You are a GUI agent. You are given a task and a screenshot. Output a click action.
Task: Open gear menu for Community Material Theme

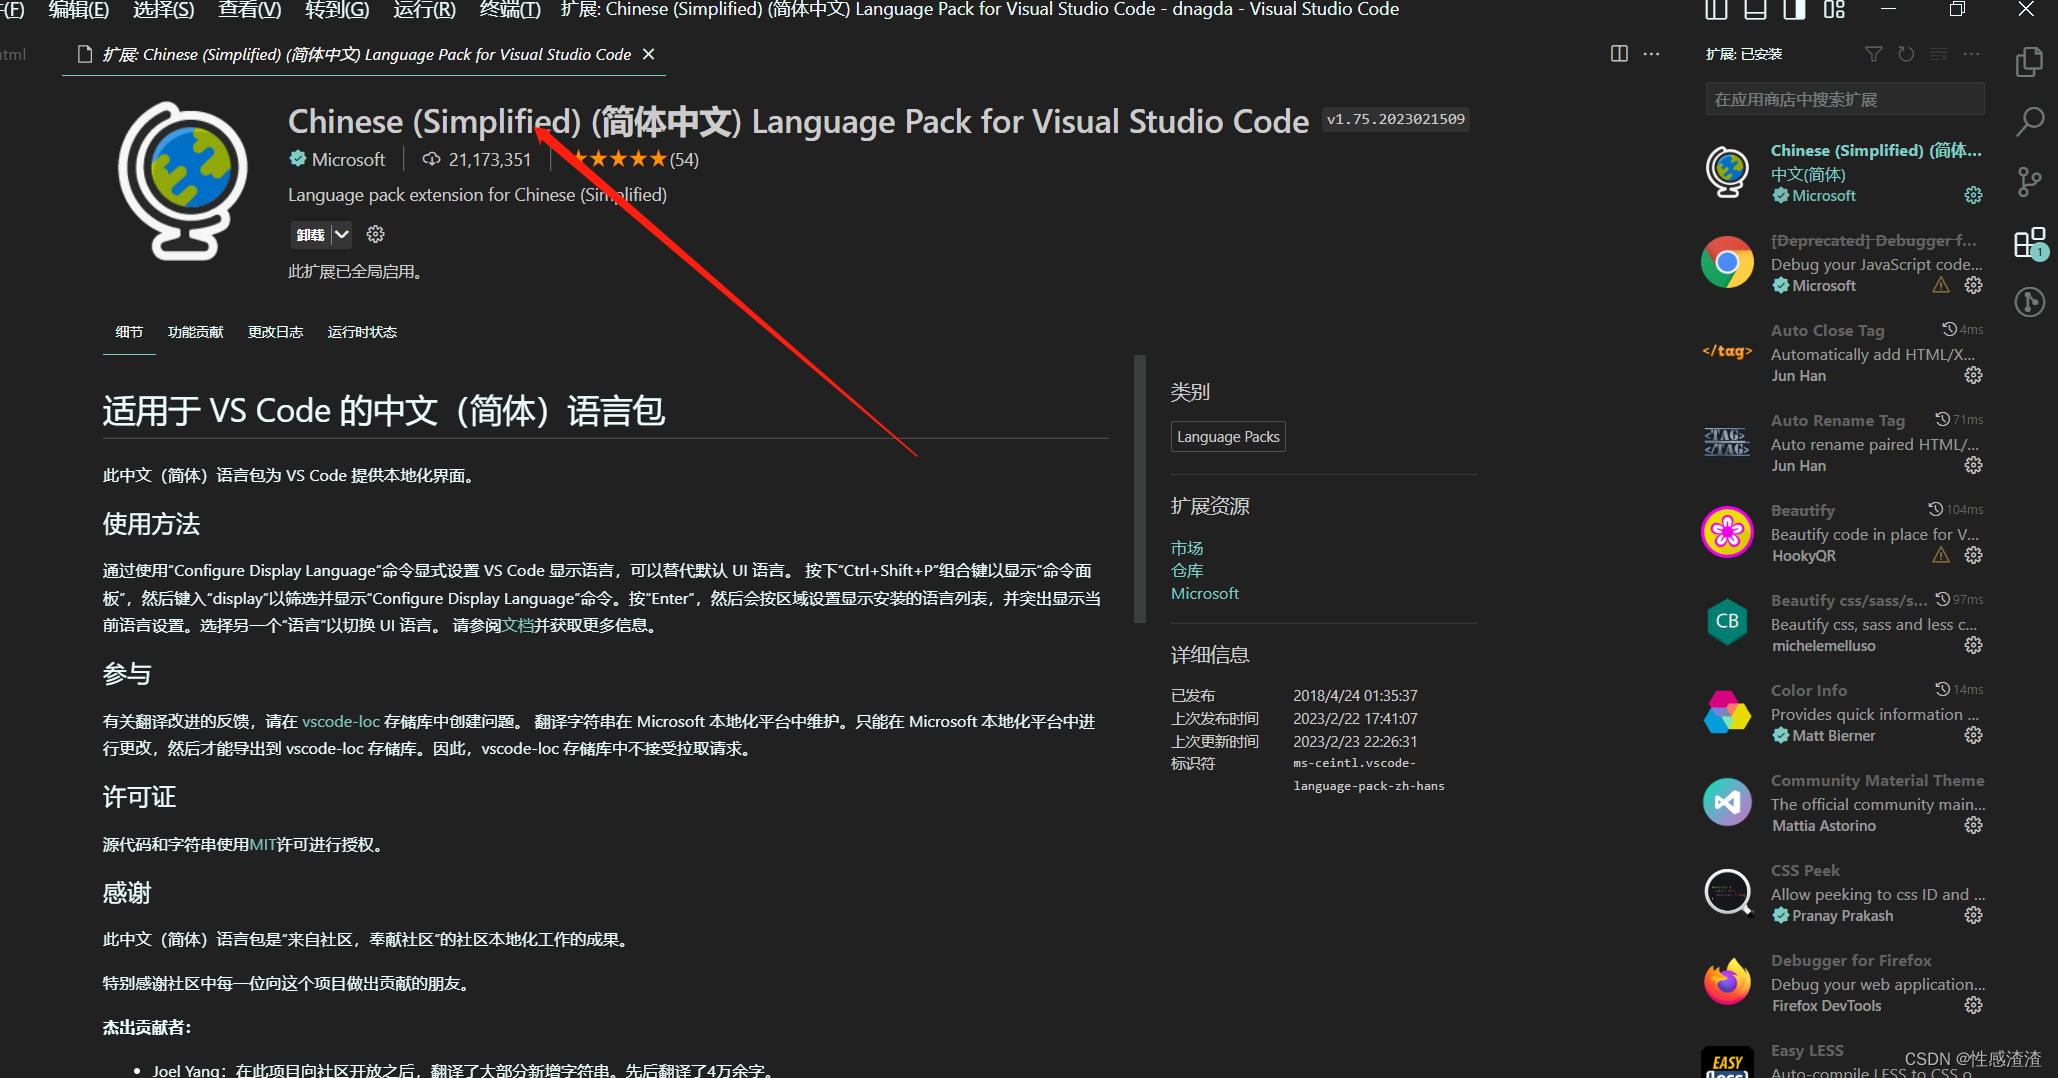(x=1973, y=825)
